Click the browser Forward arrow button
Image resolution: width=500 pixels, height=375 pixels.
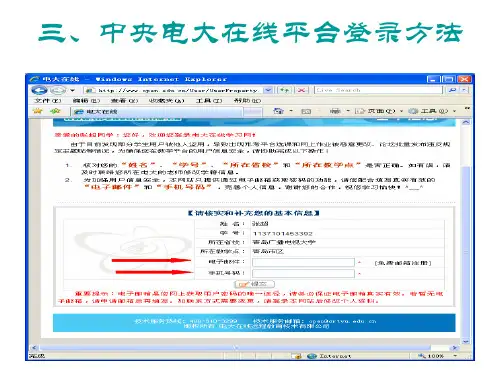coord(58,90)
